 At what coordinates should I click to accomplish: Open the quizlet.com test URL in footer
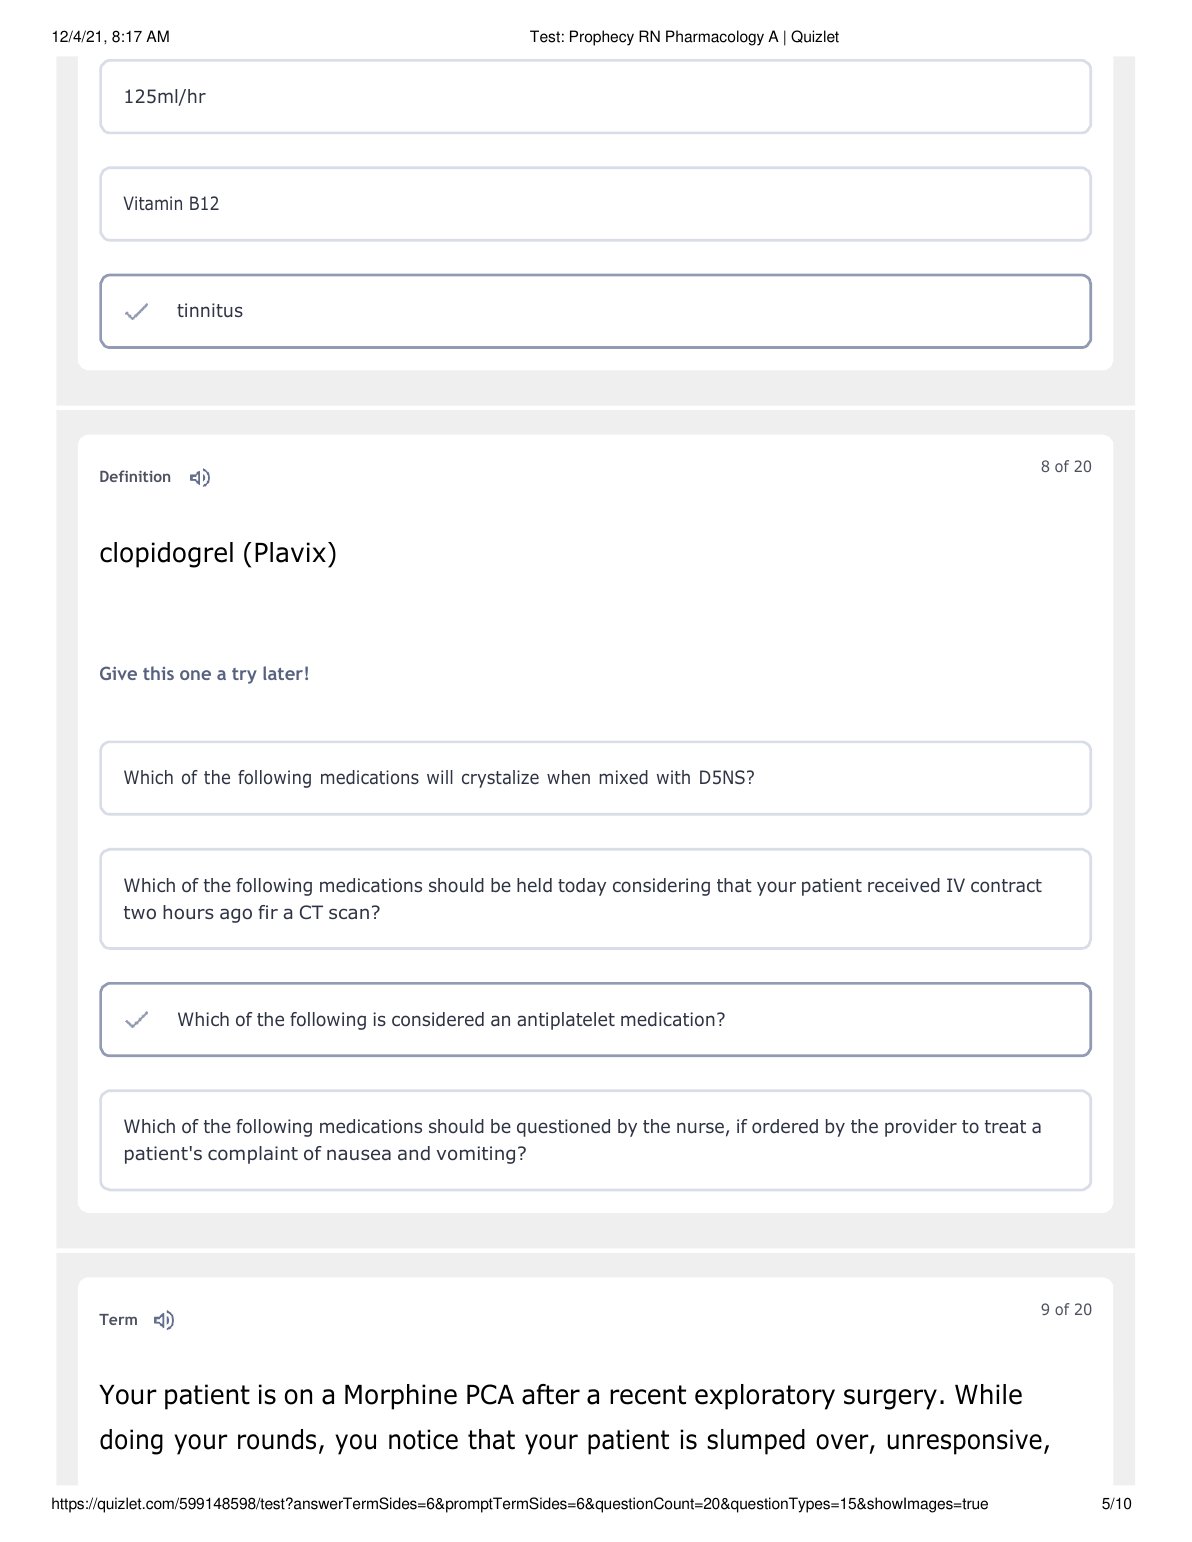pos(519,1504)
